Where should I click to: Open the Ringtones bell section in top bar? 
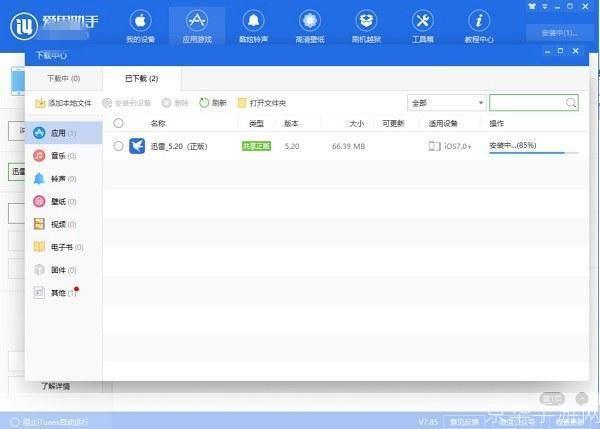click(x=253, y=26)
